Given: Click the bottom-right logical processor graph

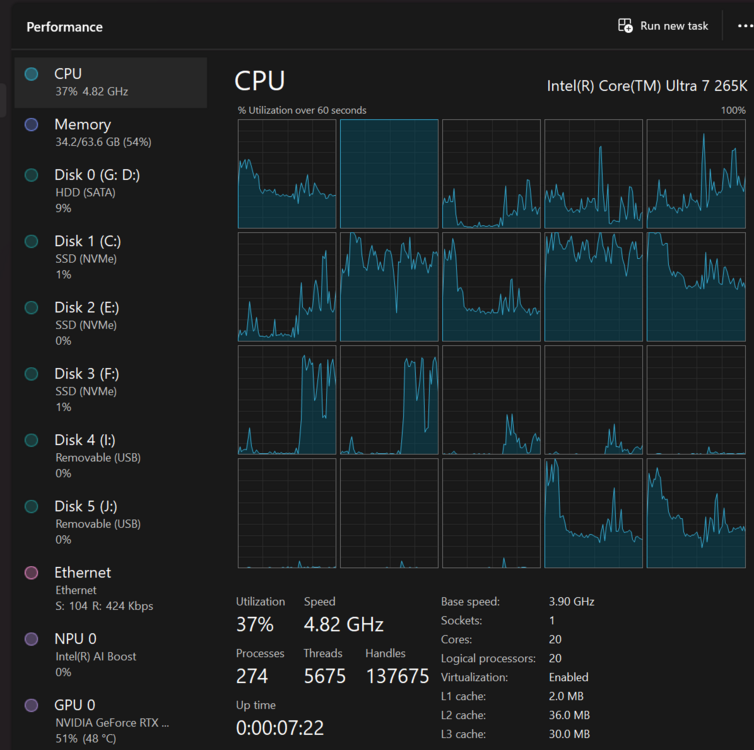Looking at the screenshot, I should pyautogui.click(x=696, y=513).
